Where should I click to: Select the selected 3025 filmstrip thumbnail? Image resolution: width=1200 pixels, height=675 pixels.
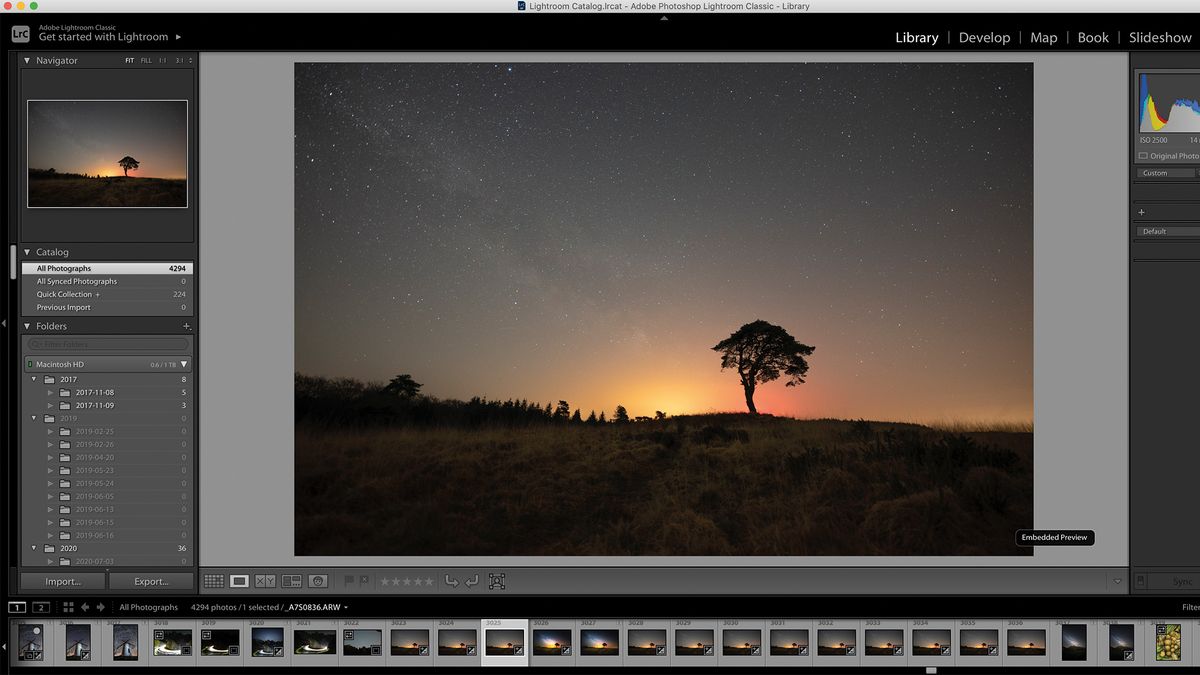(505, 641)
